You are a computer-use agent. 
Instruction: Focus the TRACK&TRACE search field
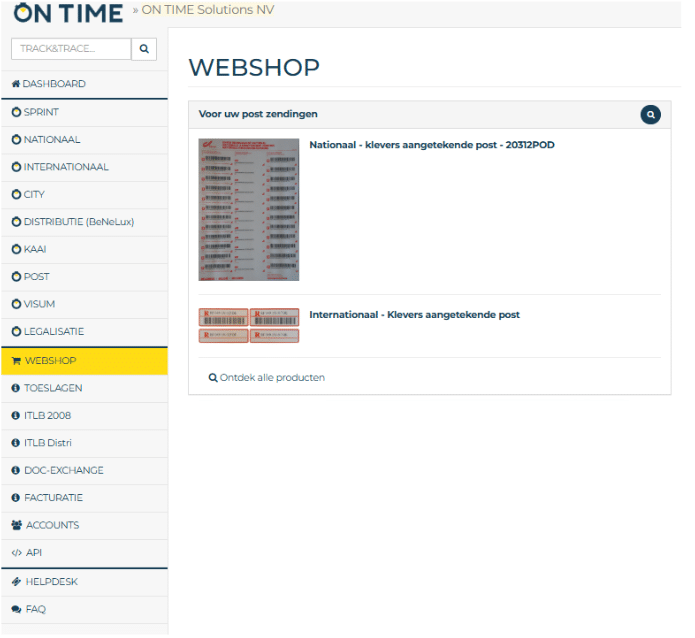pos(72,49)
